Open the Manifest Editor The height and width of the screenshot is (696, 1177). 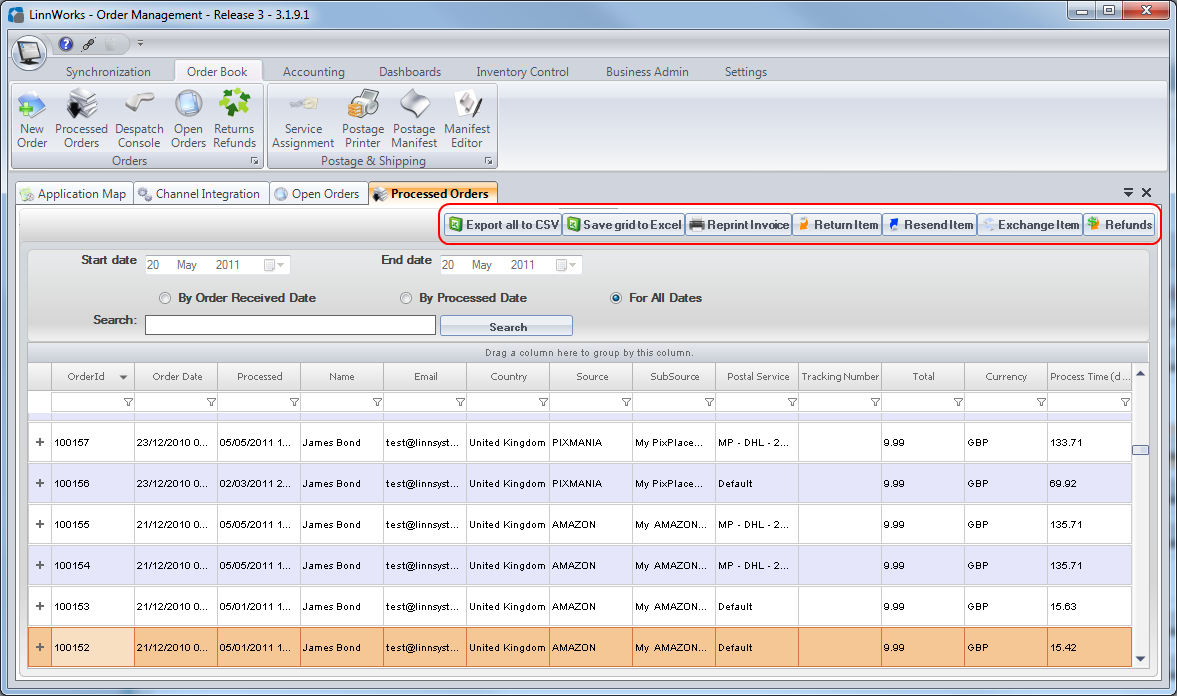point(467,118)
